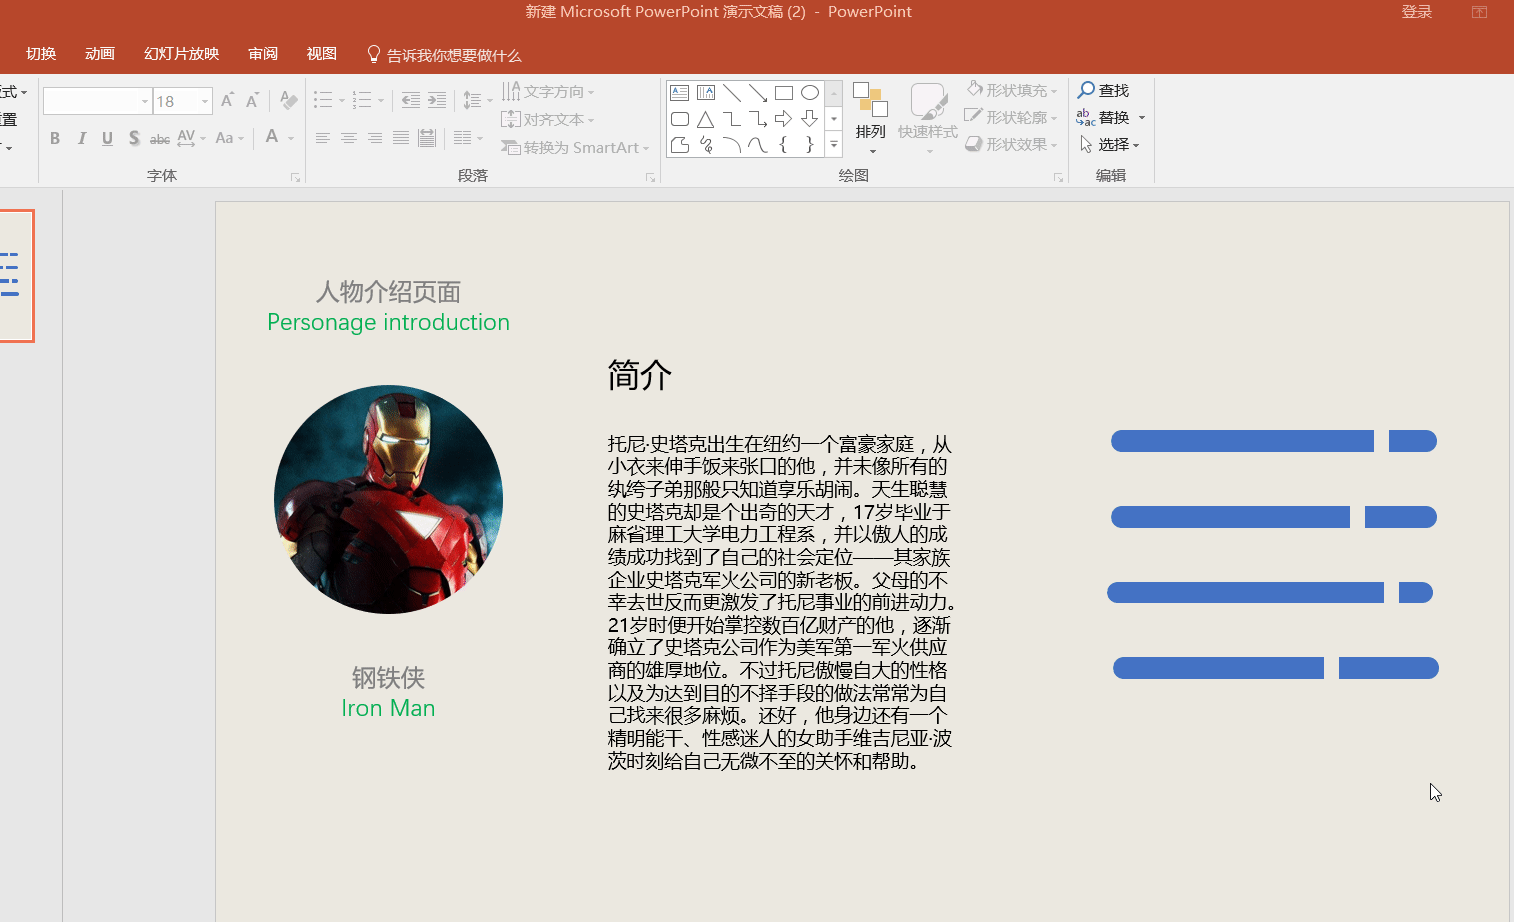This screenshot has height=922, width=1514.
Task: Select the elbow connector shape
Action: 732,119
